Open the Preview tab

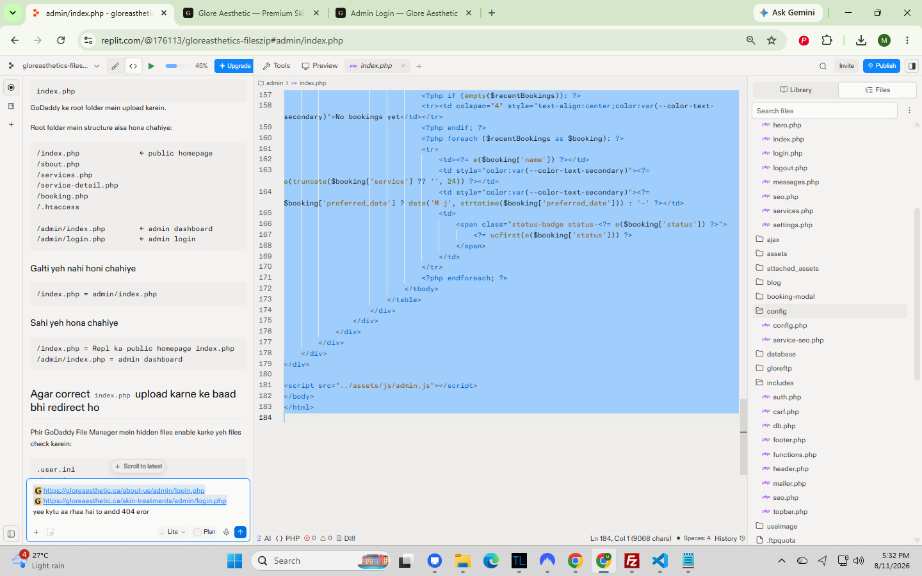click(x=320, y=66)
